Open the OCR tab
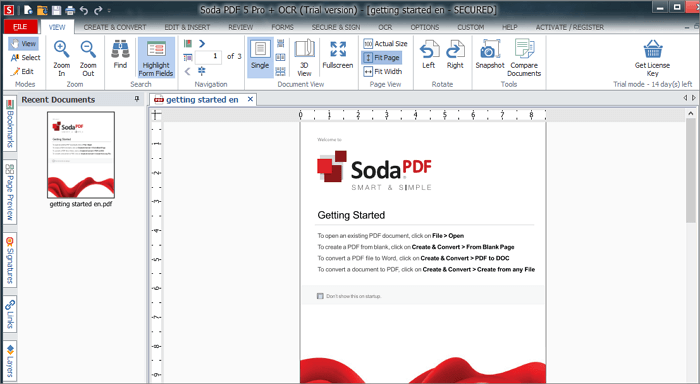Image resolution: width=700 pixels, height=384 pixels. 385,27
